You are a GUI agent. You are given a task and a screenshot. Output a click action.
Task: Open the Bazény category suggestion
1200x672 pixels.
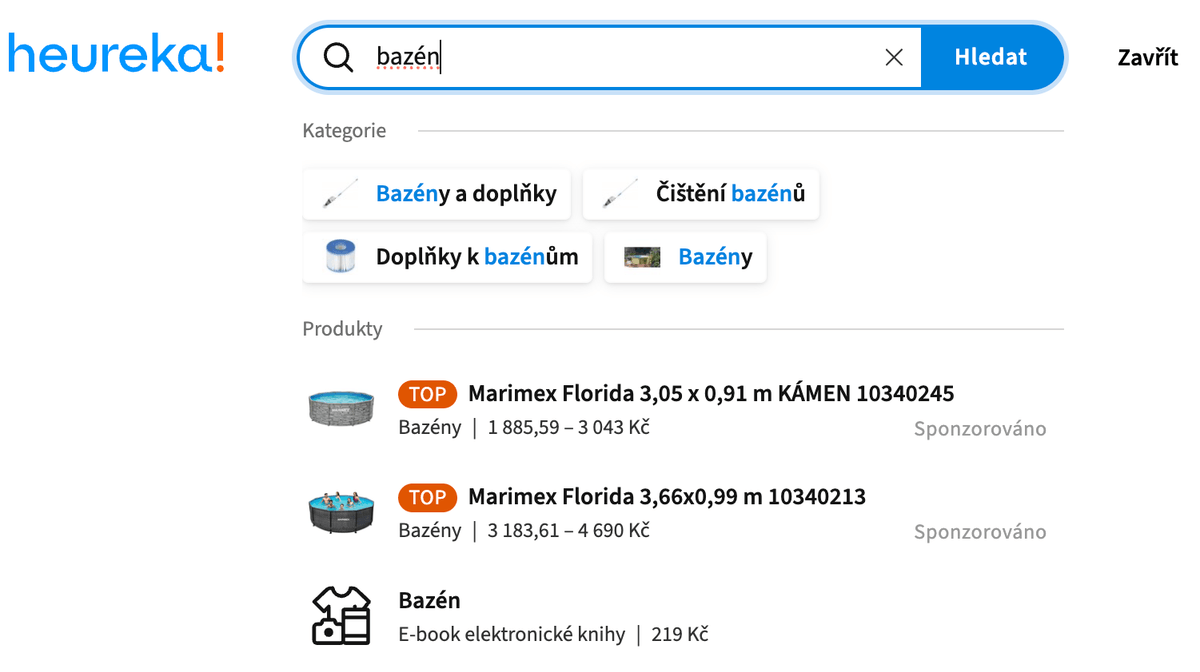(x=686, y=257)
